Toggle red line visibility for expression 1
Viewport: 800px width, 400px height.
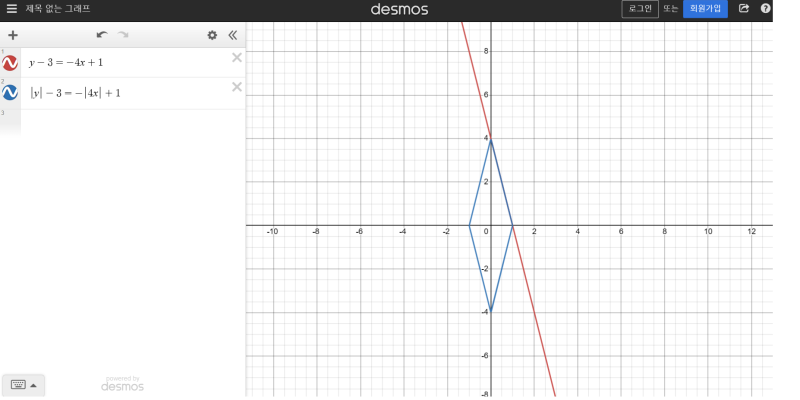pos(10,63)
